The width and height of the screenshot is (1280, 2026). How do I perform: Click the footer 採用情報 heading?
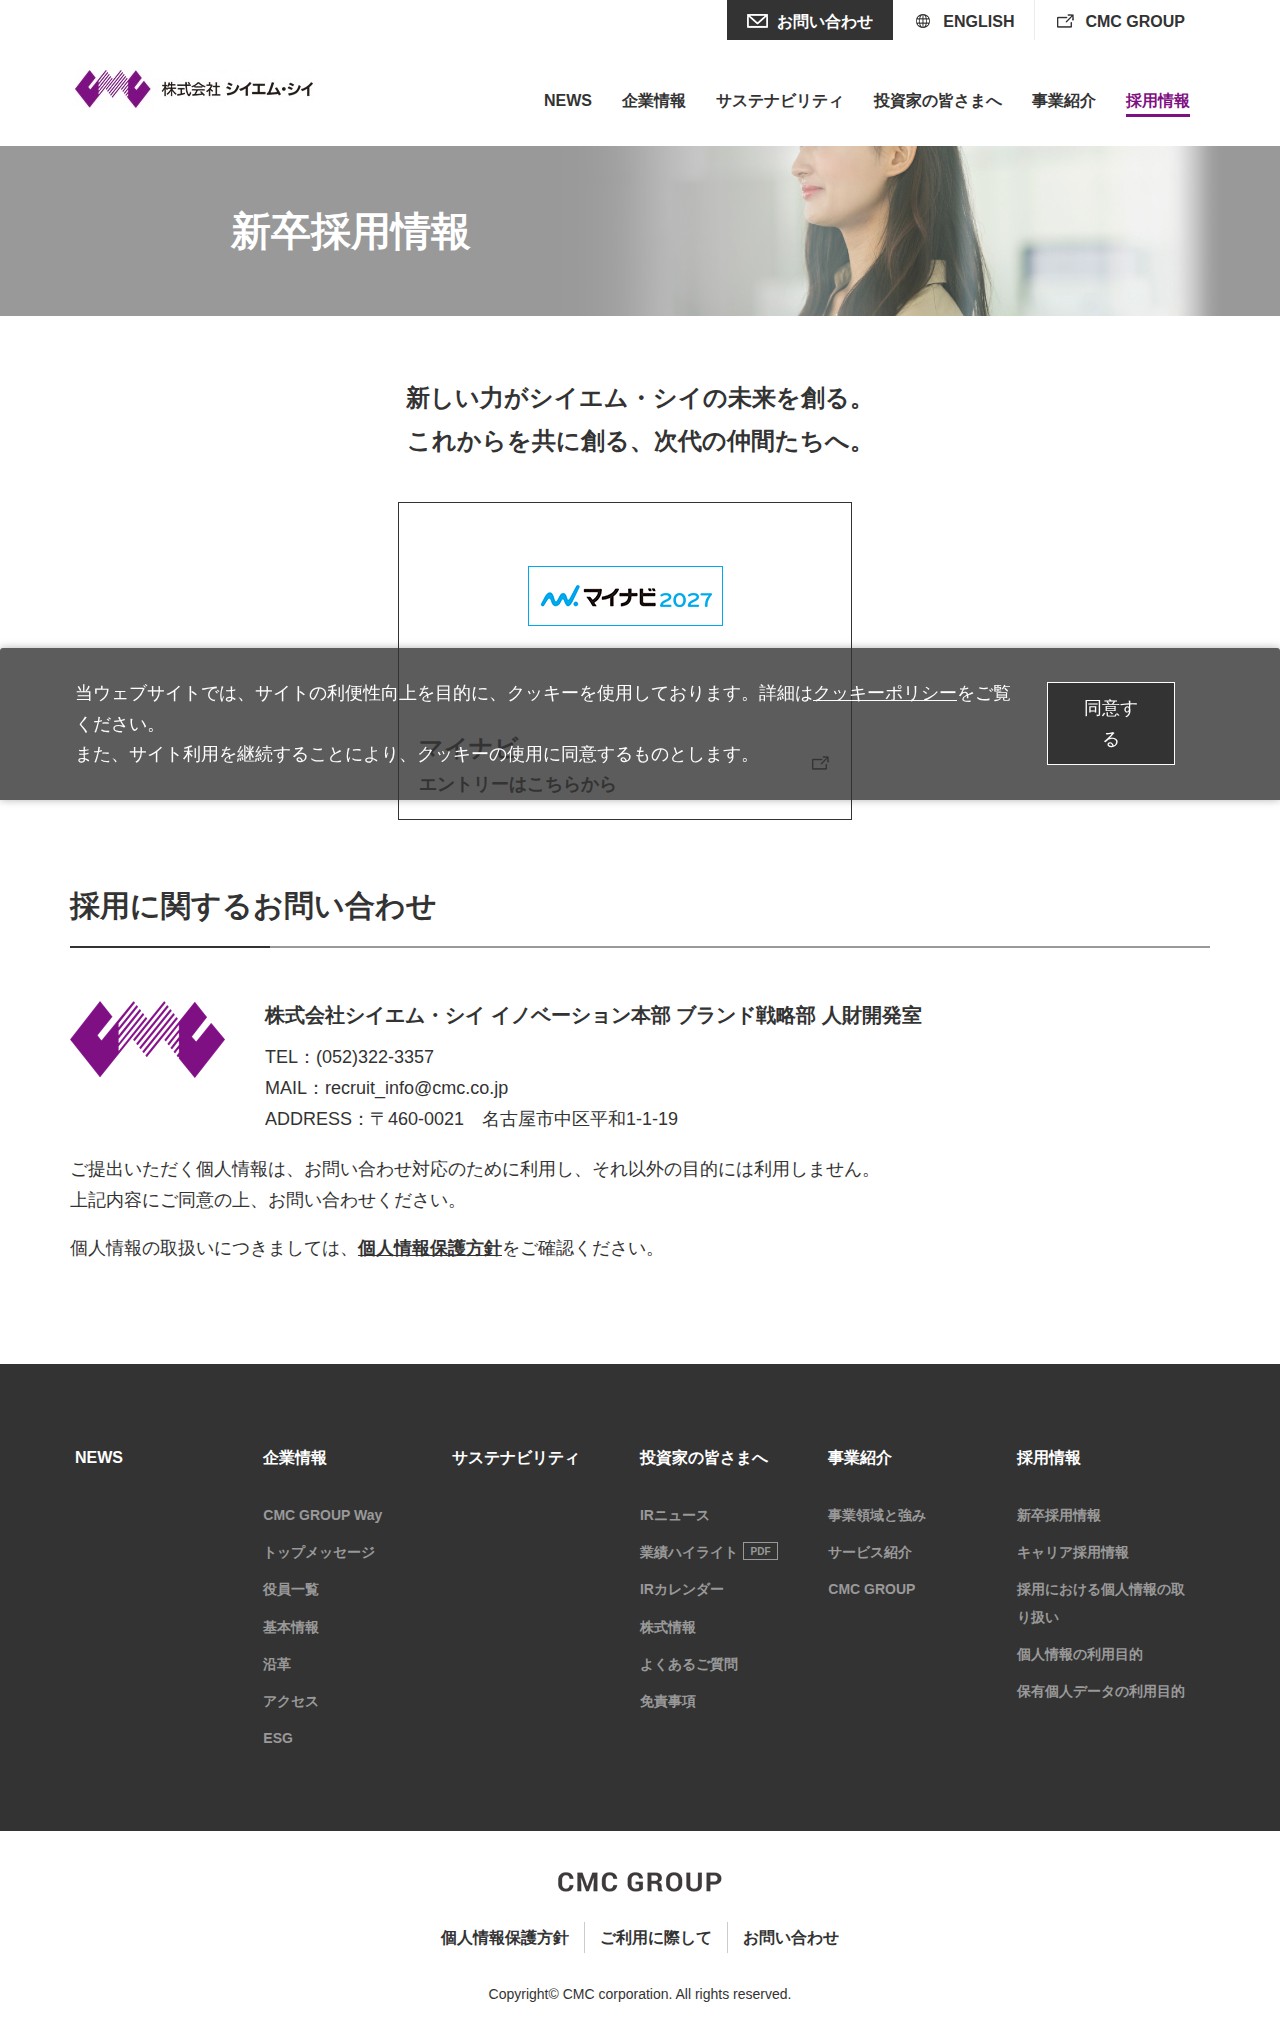coord(1049,1457)
